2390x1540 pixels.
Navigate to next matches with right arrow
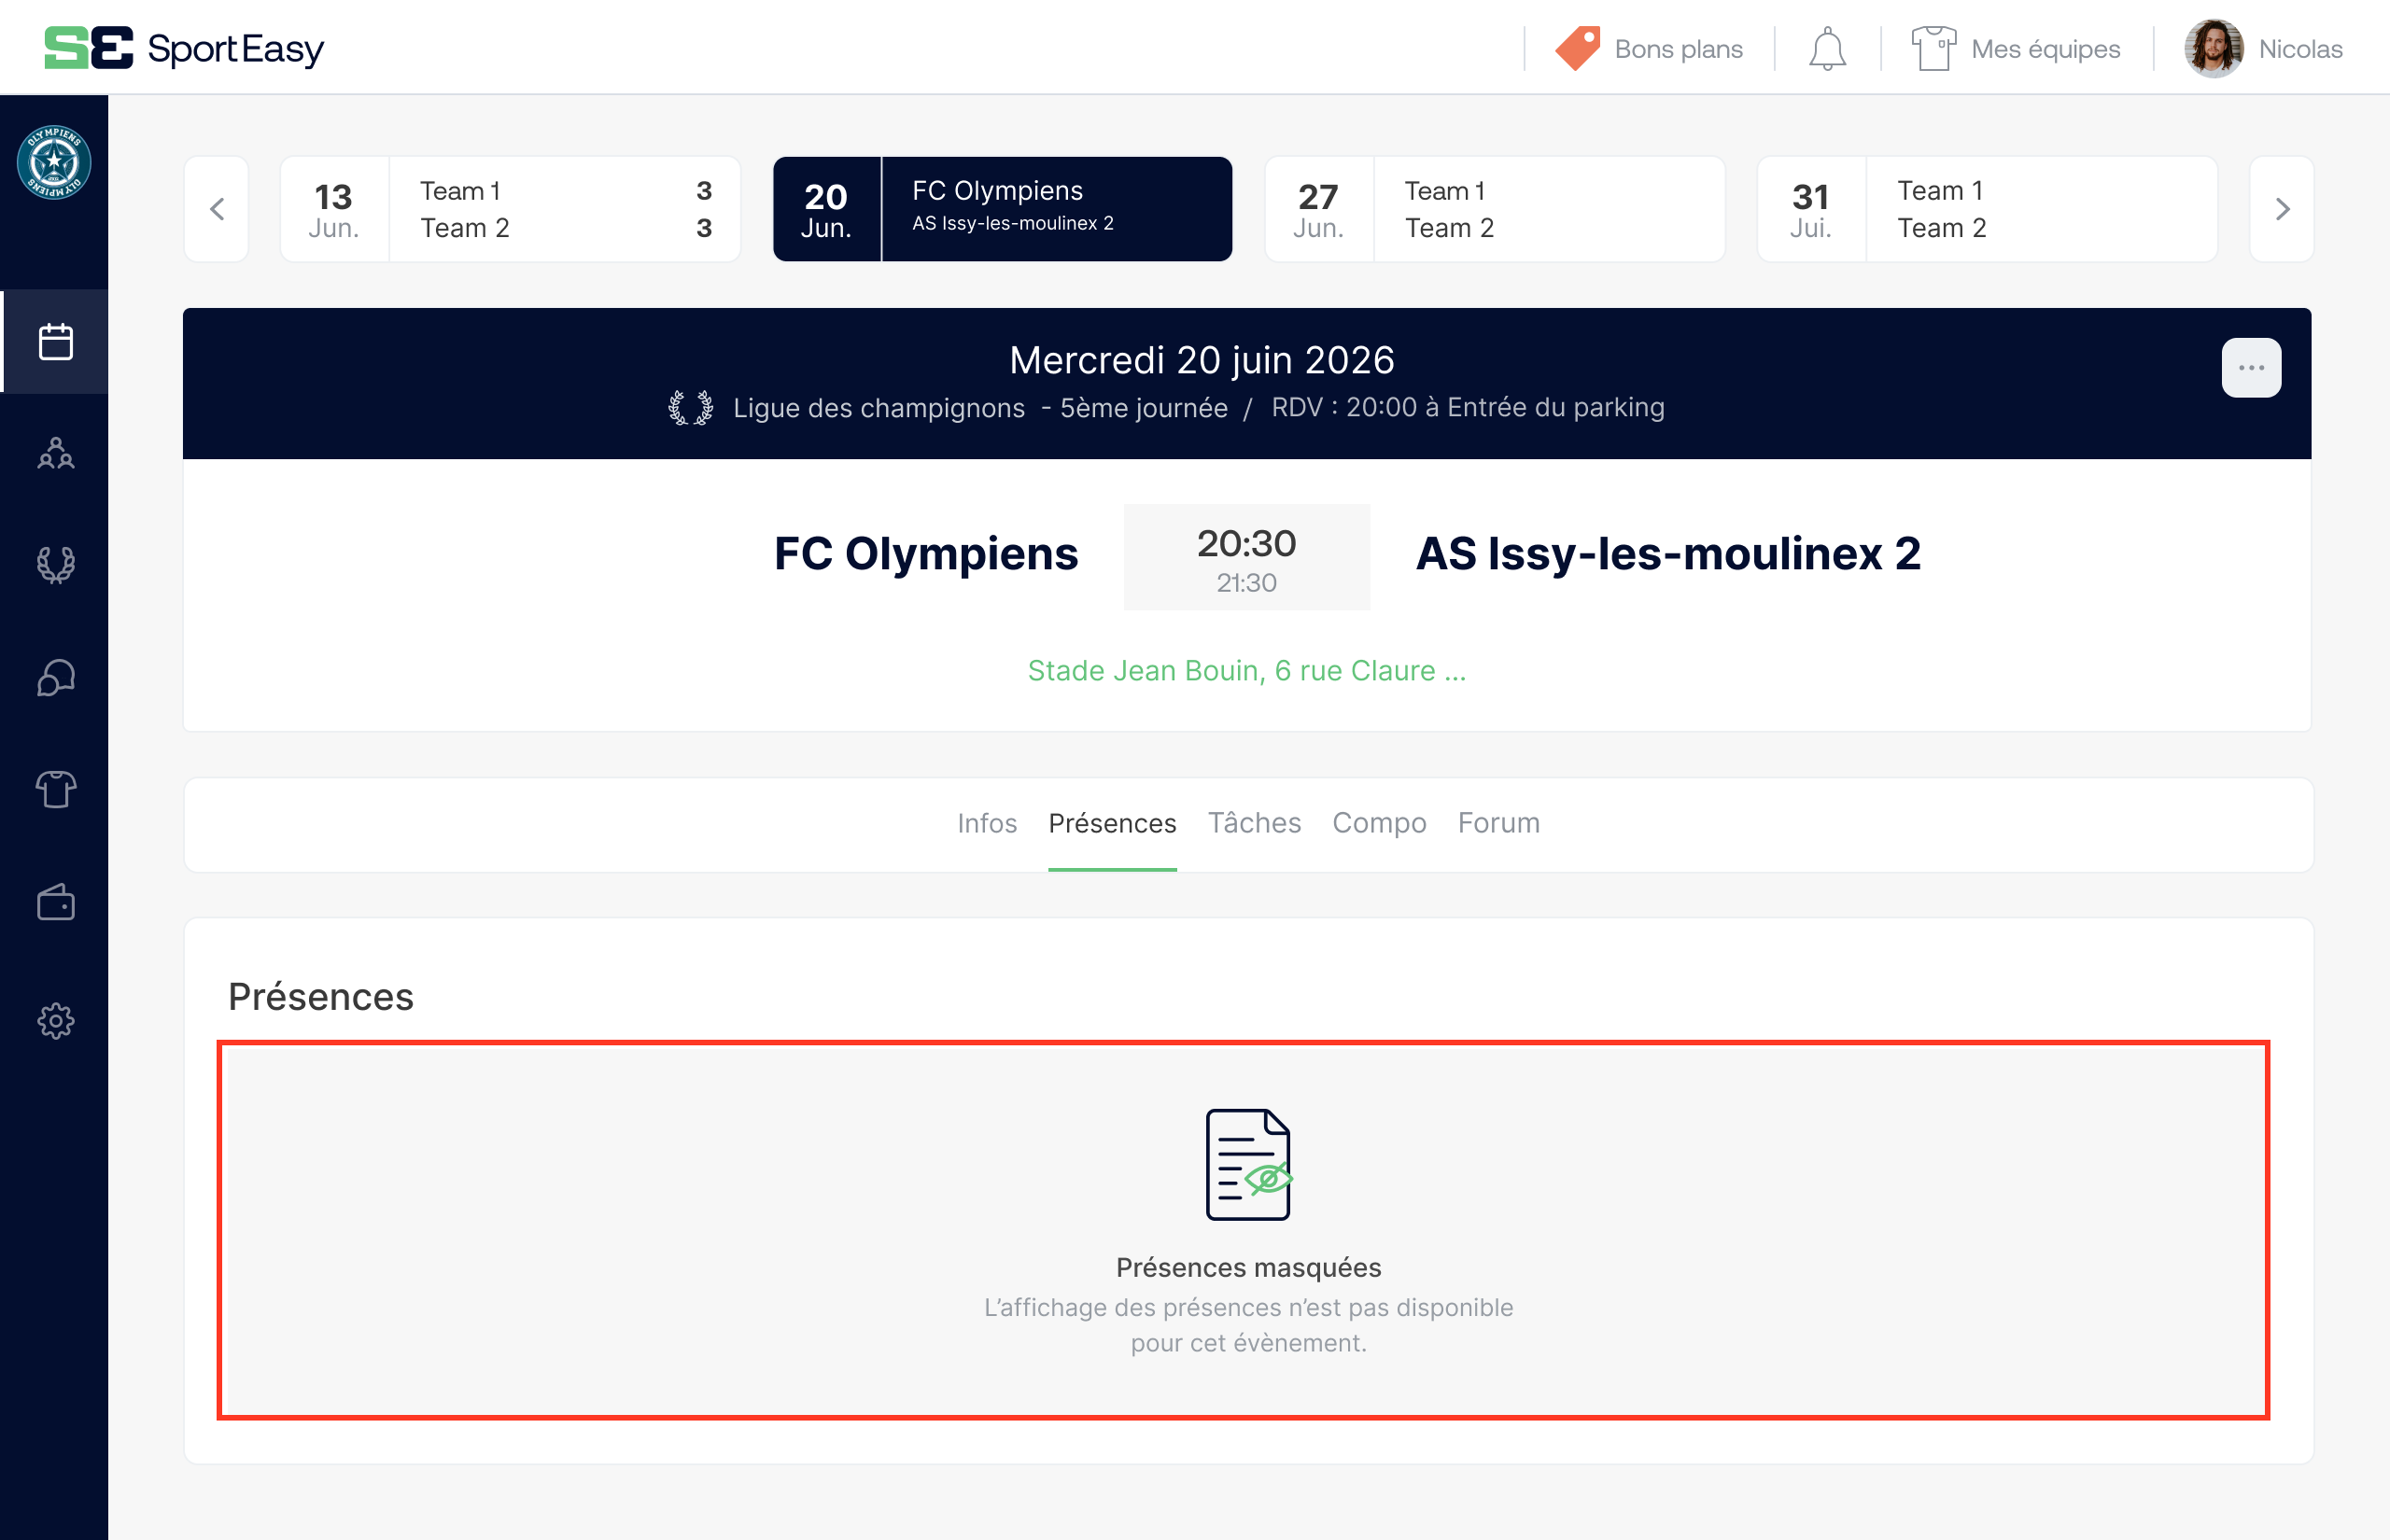[x=2281, y=208]
